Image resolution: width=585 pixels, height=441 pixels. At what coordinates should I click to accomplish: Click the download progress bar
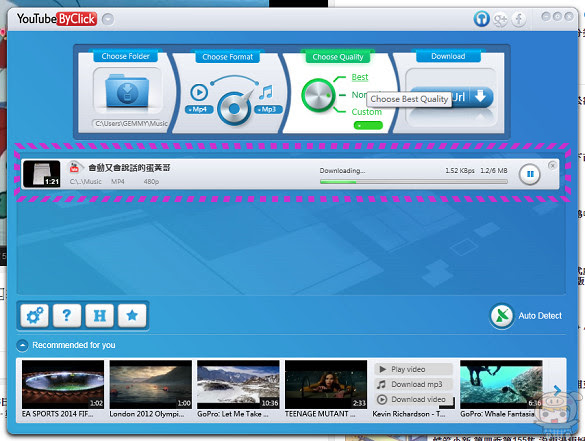[413, 182]
